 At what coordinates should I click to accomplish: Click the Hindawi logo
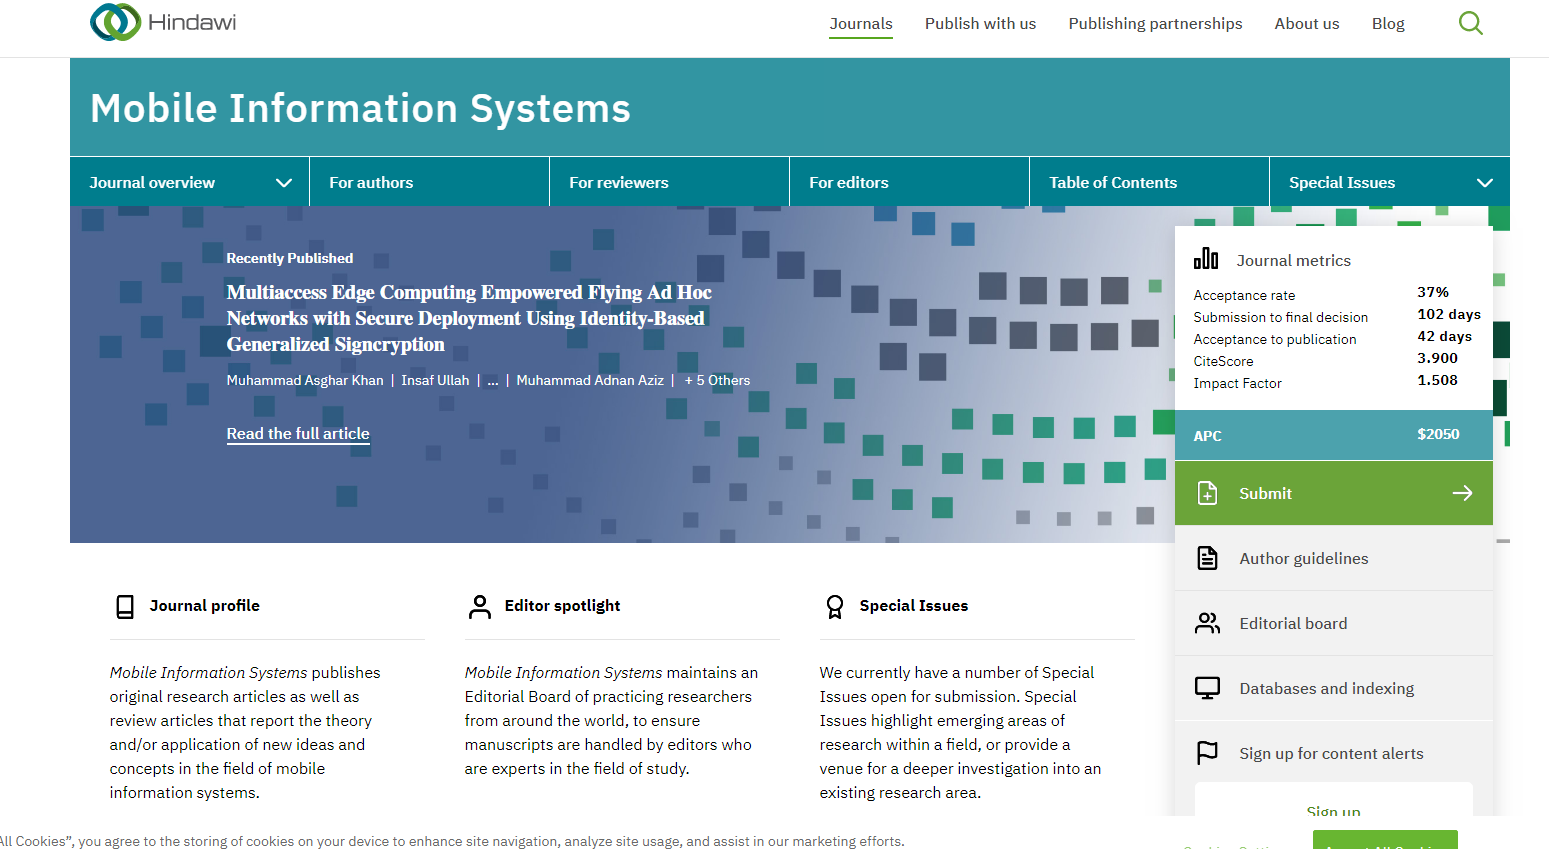tap(163, 22)
